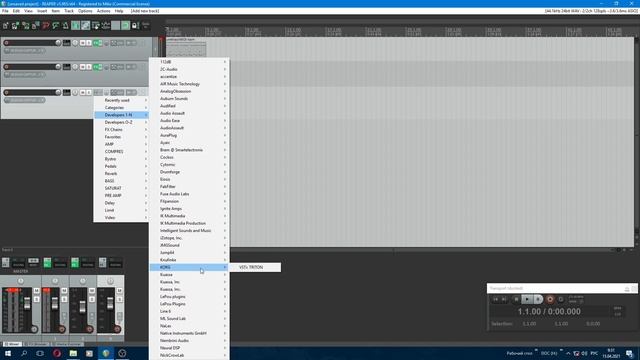The width and height of the screenshot is (640, 360).
Task: Expand the FabFilter developer submenu
Action: [x=189, y=187]
